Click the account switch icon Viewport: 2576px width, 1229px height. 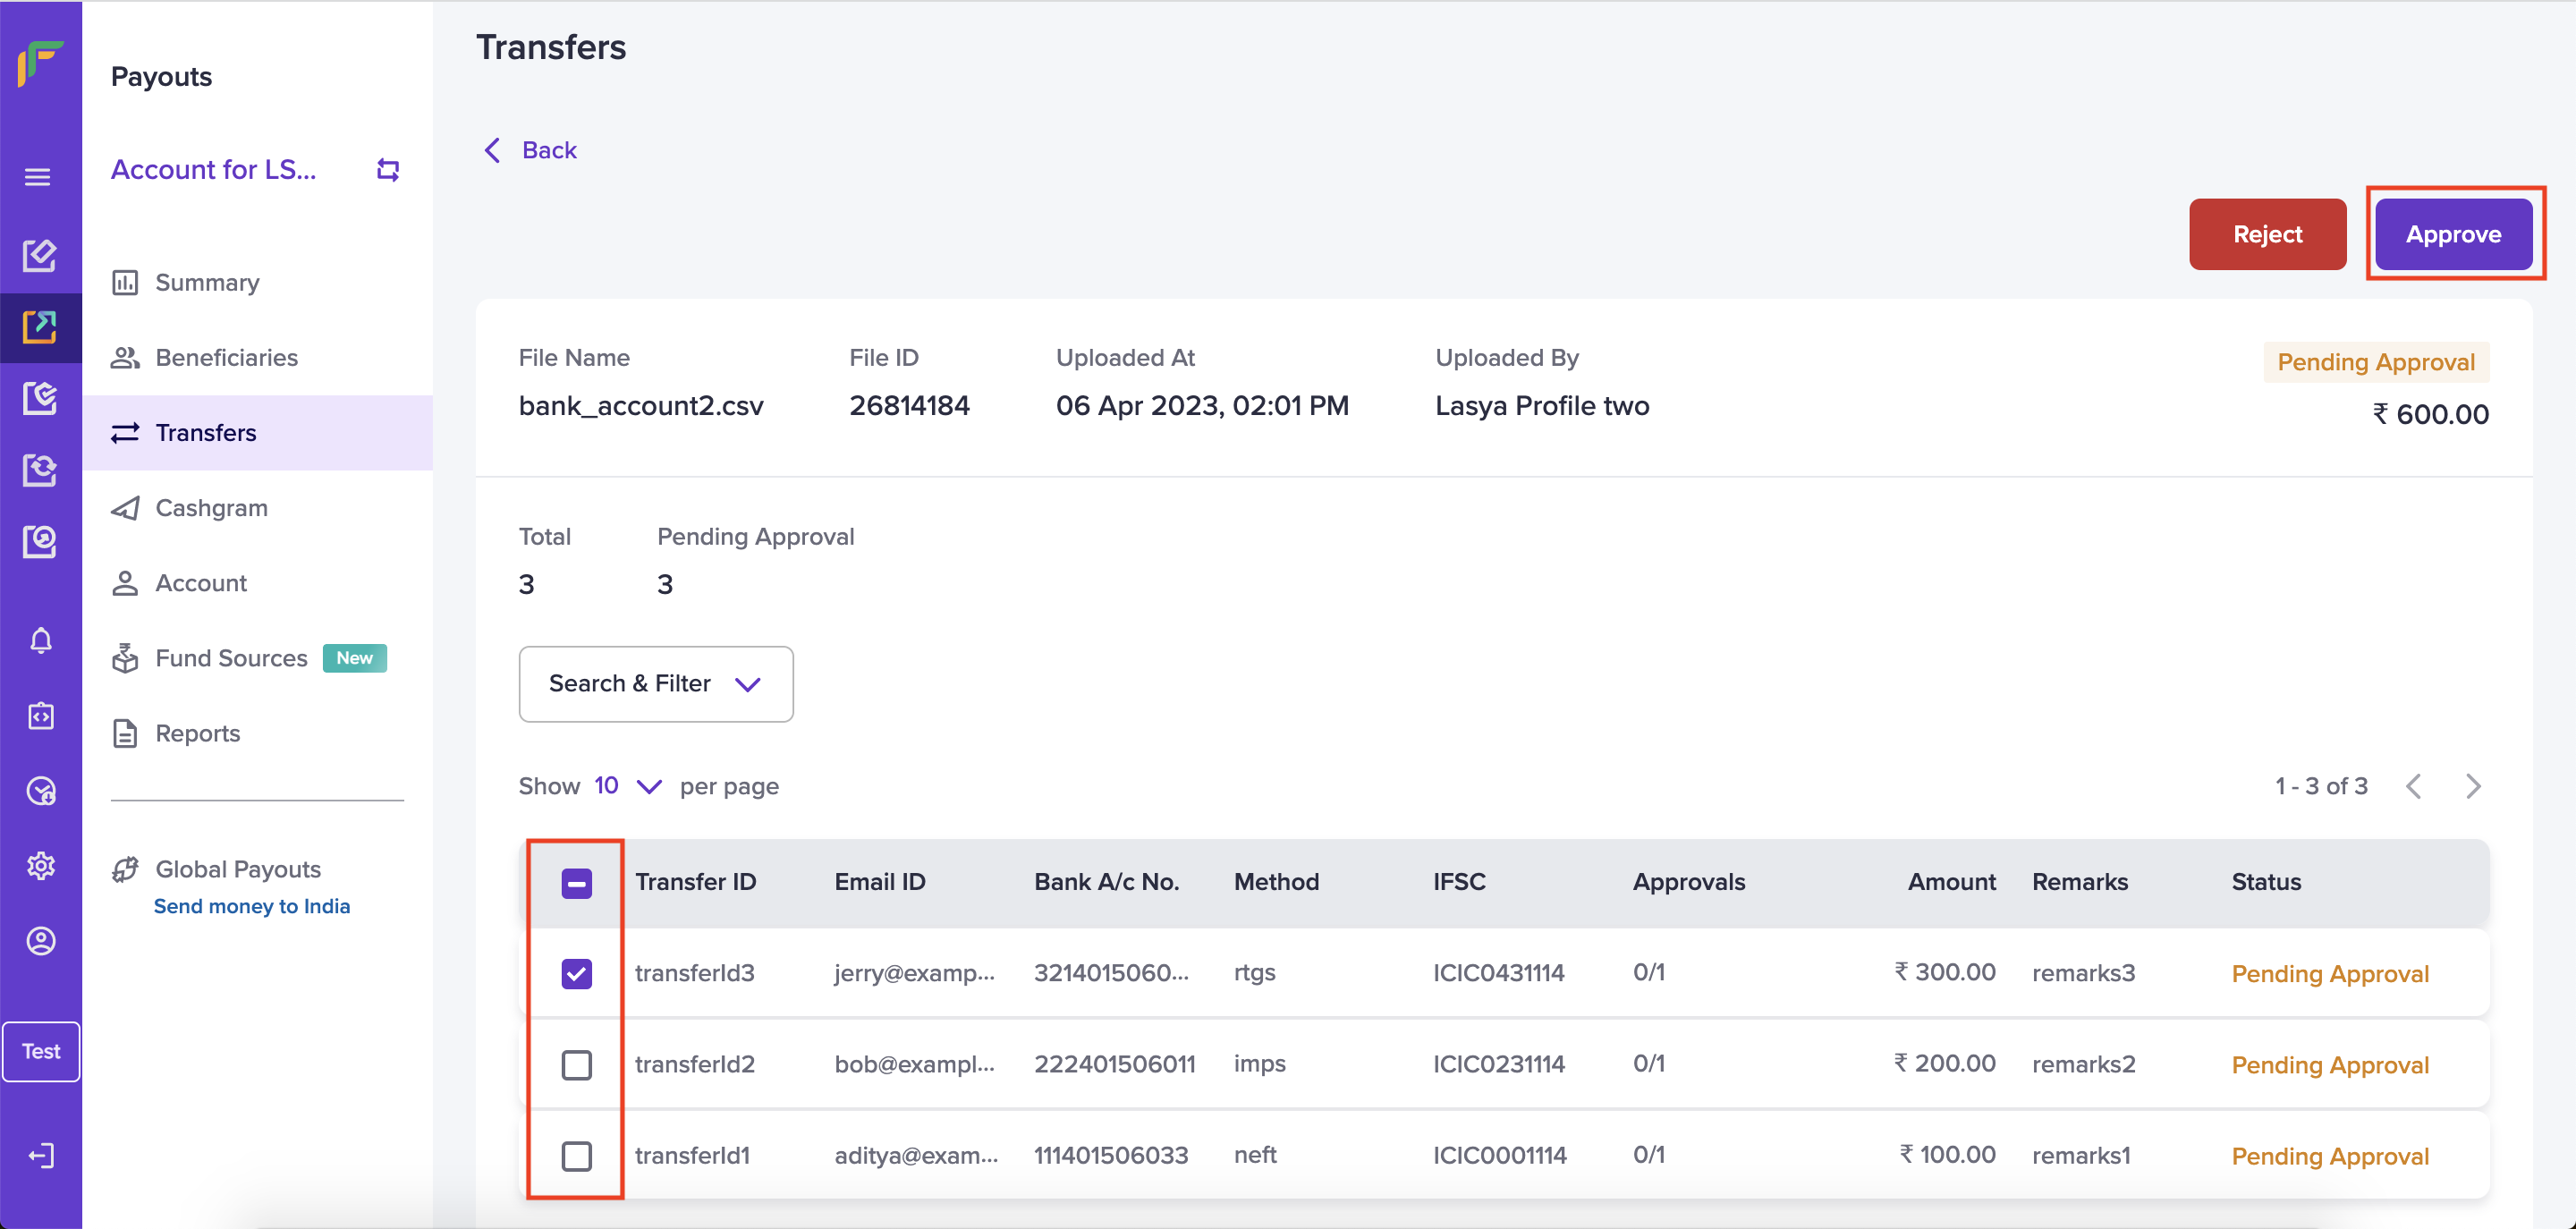[x=388, y=170]
